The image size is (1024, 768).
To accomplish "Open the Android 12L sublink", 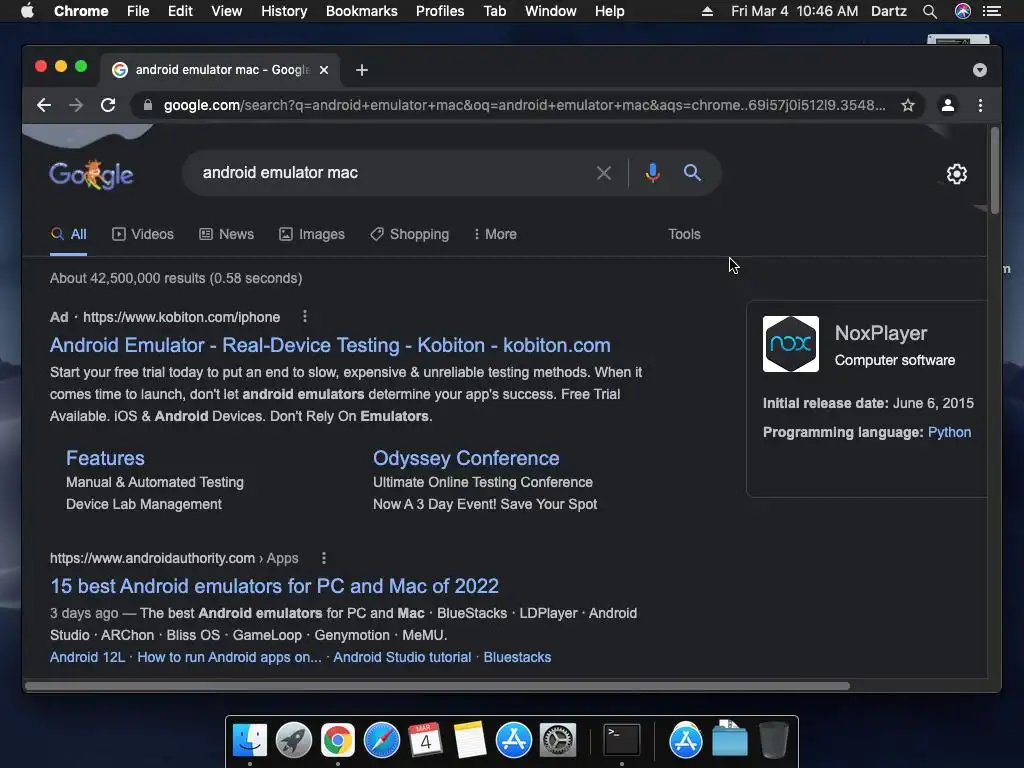I will [88, 657].
